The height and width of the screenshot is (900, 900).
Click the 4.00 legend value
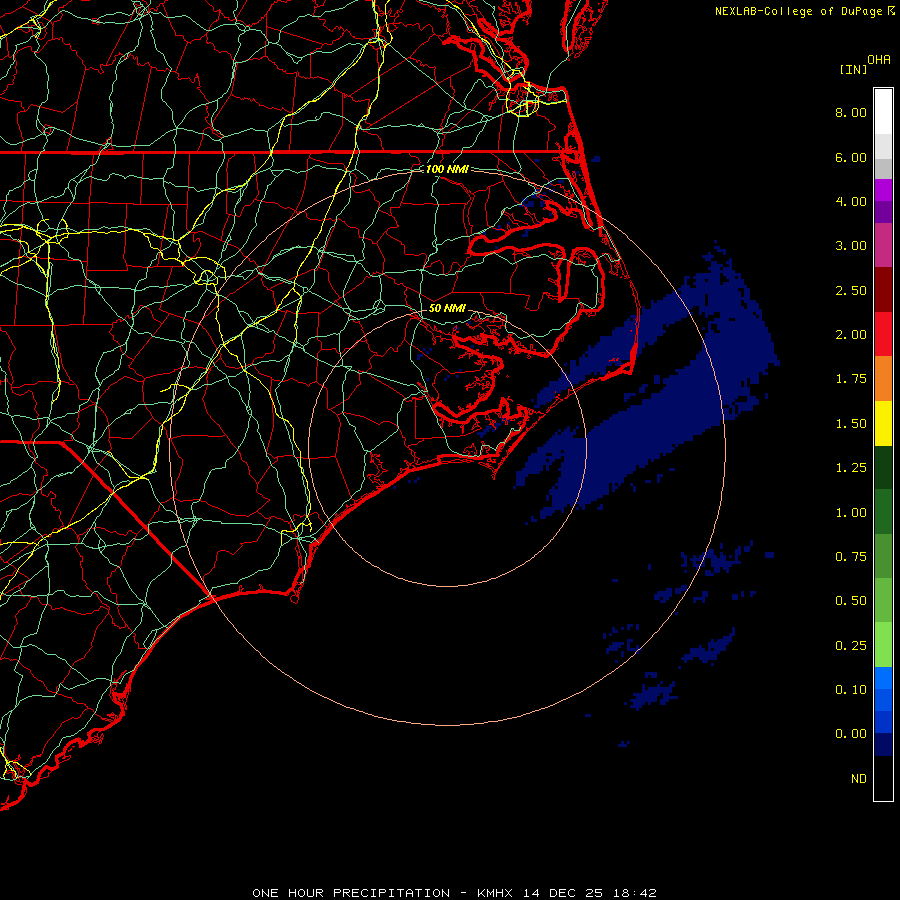(851, 201)
